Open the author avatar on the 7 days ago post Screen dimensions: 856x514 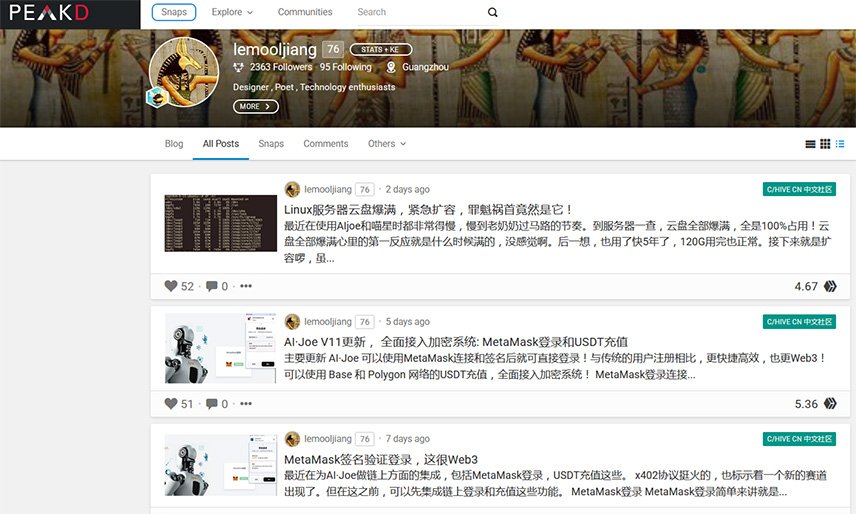292,439
